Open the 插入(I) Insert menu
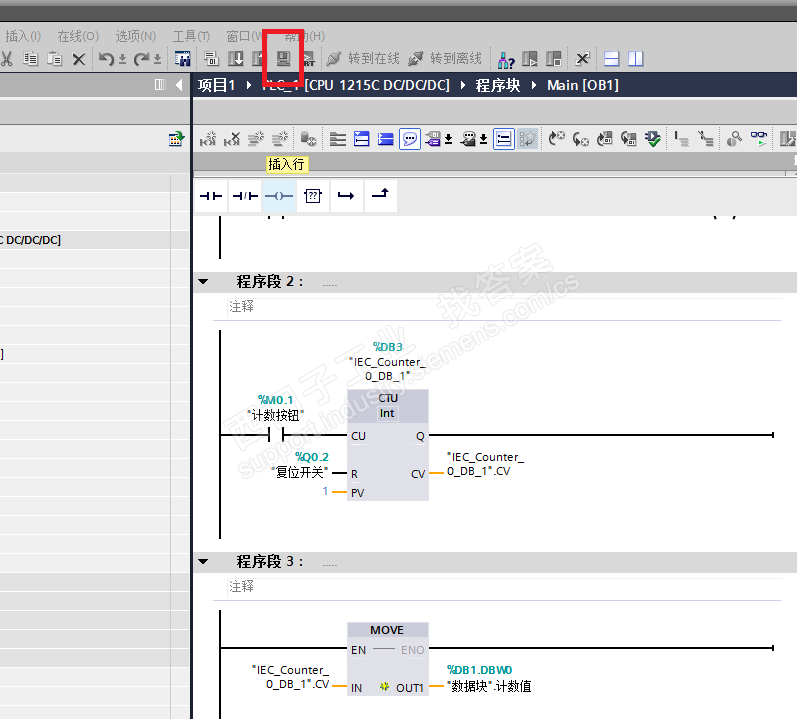Screen dimensions: 797x719 (23, 36)
